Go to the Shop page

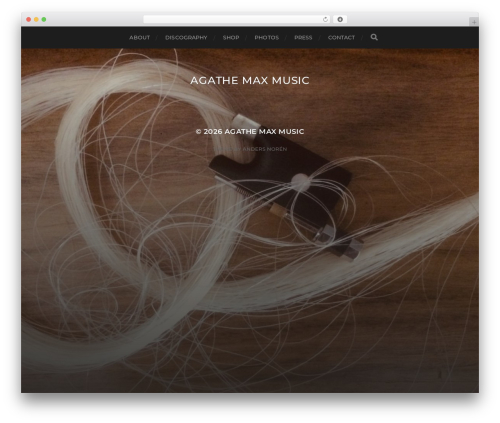(x=231, y=37)
